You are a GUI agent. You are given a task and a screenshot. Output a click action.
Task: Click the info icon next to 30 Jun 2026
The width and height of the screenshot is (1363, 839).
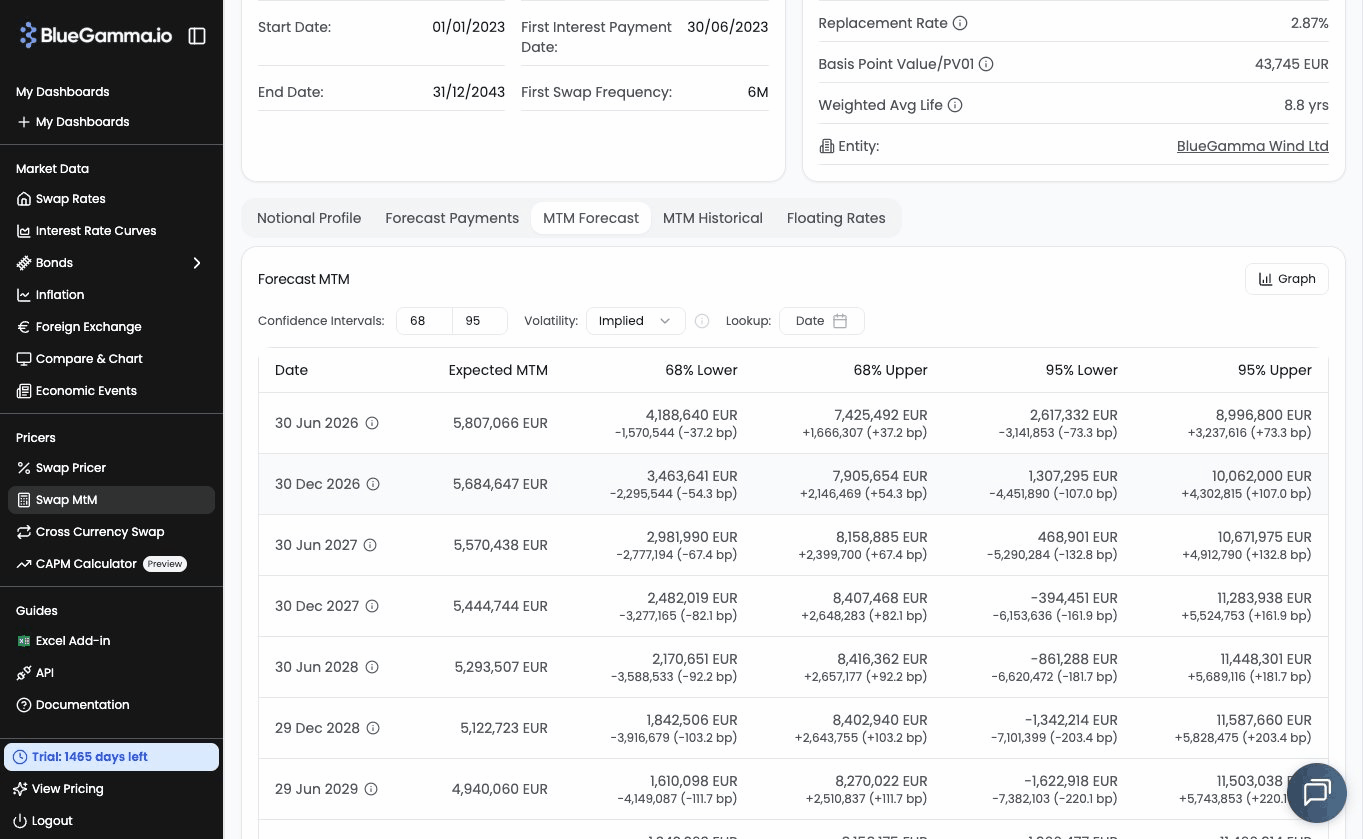372,423
